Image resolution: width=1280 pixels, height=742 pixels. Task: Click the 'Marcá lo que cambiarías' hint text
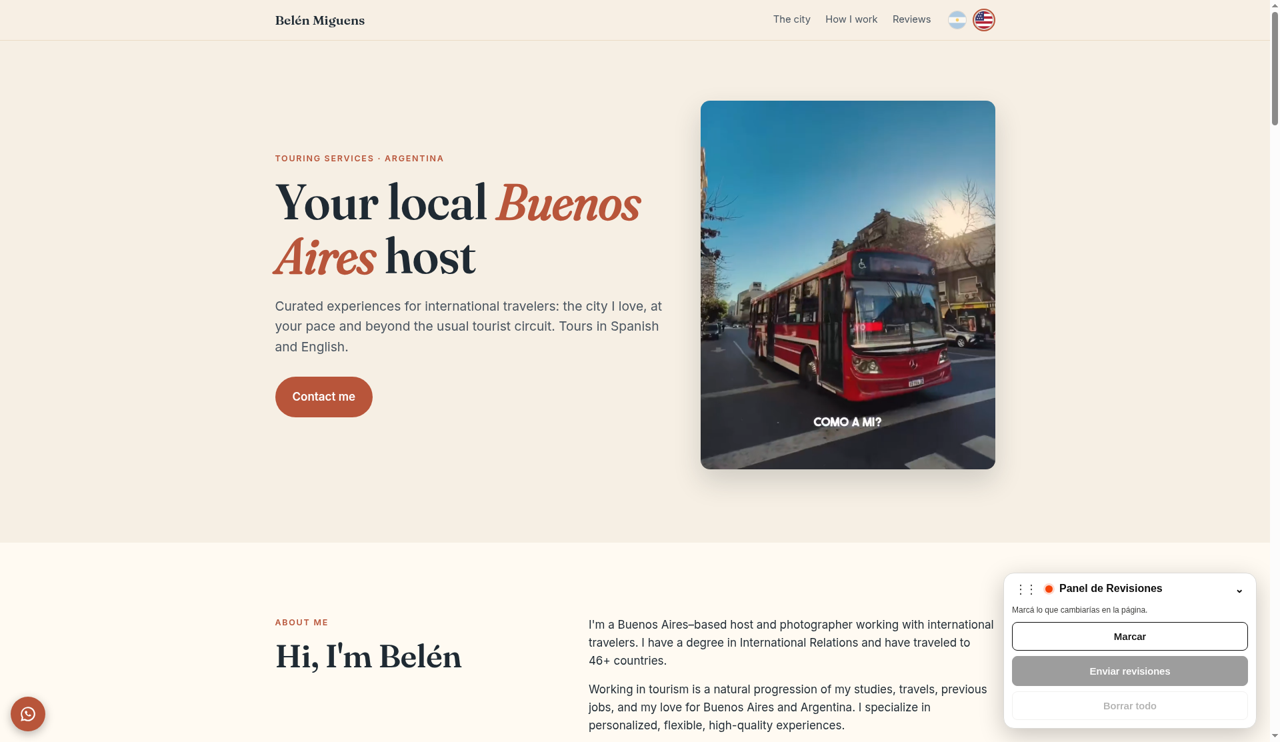point(1080,610)
